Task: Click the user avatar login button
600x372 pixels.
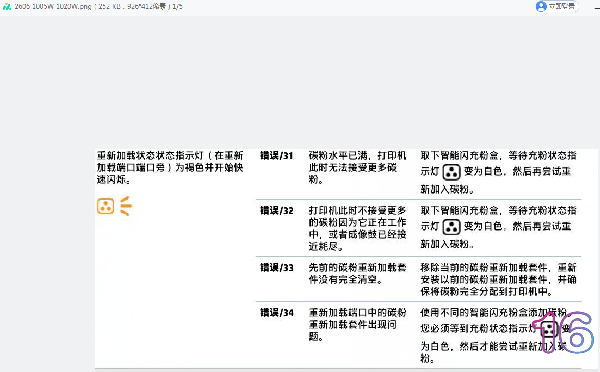Action: [x=557, y=6]
